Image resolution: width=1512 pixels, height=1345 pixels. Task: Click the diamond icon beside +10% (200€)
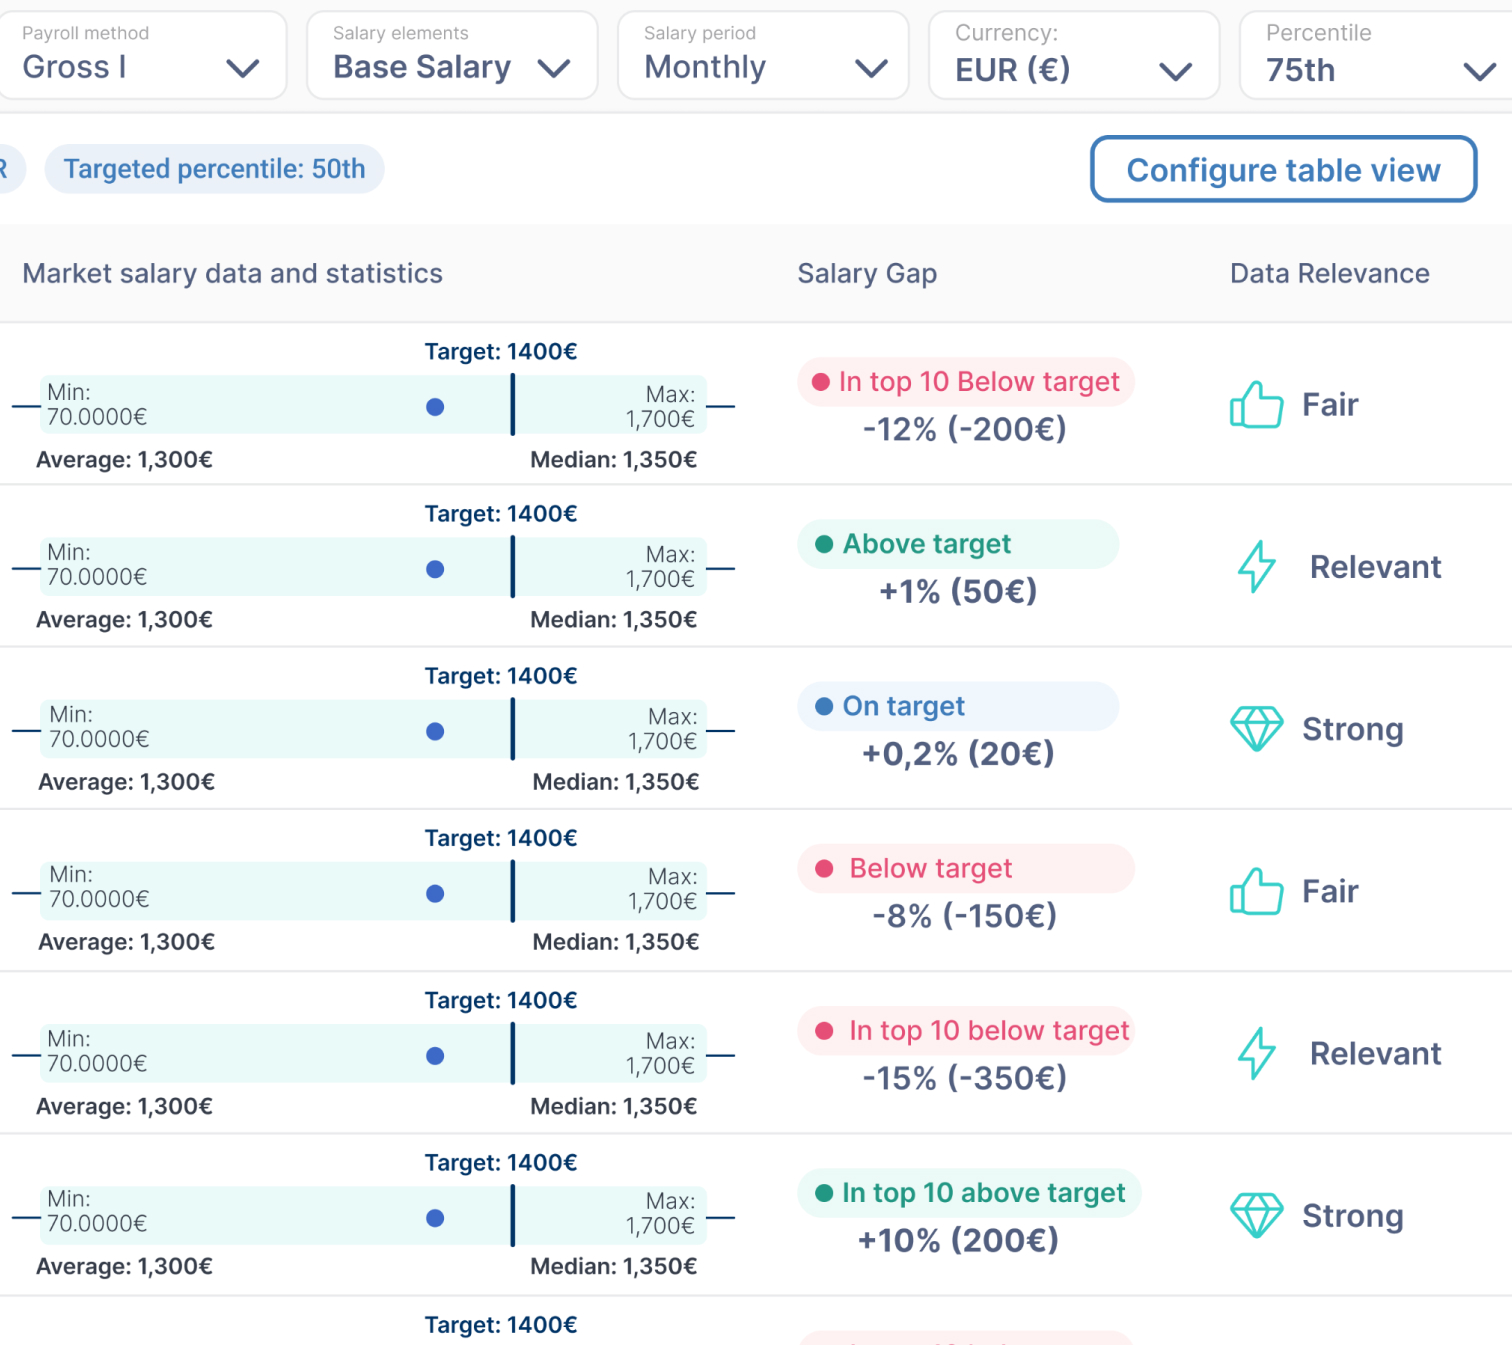coord(1256,1215)
